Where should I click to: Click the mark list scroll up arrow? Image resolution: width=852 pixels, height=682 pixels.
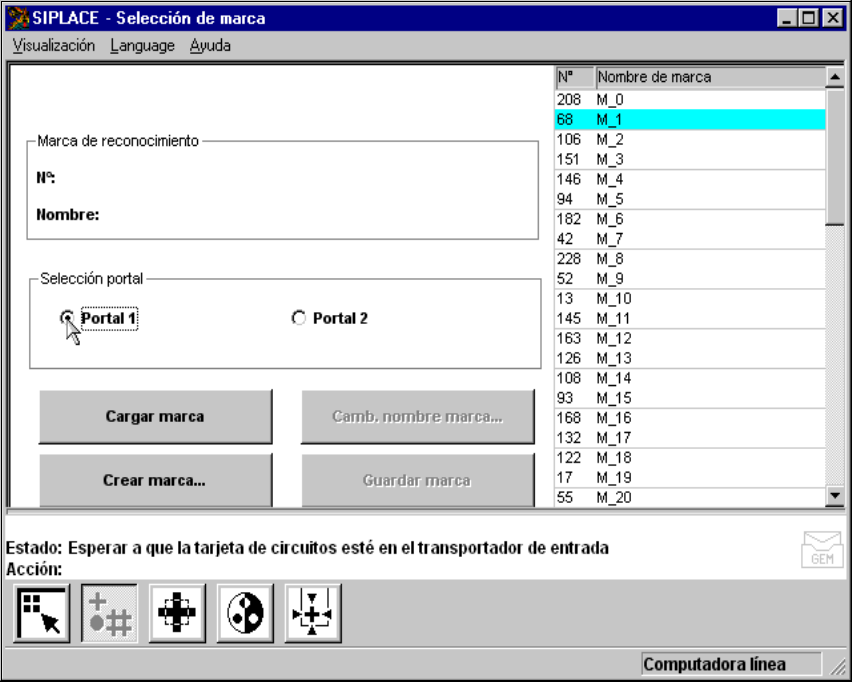tap(835, 78)
